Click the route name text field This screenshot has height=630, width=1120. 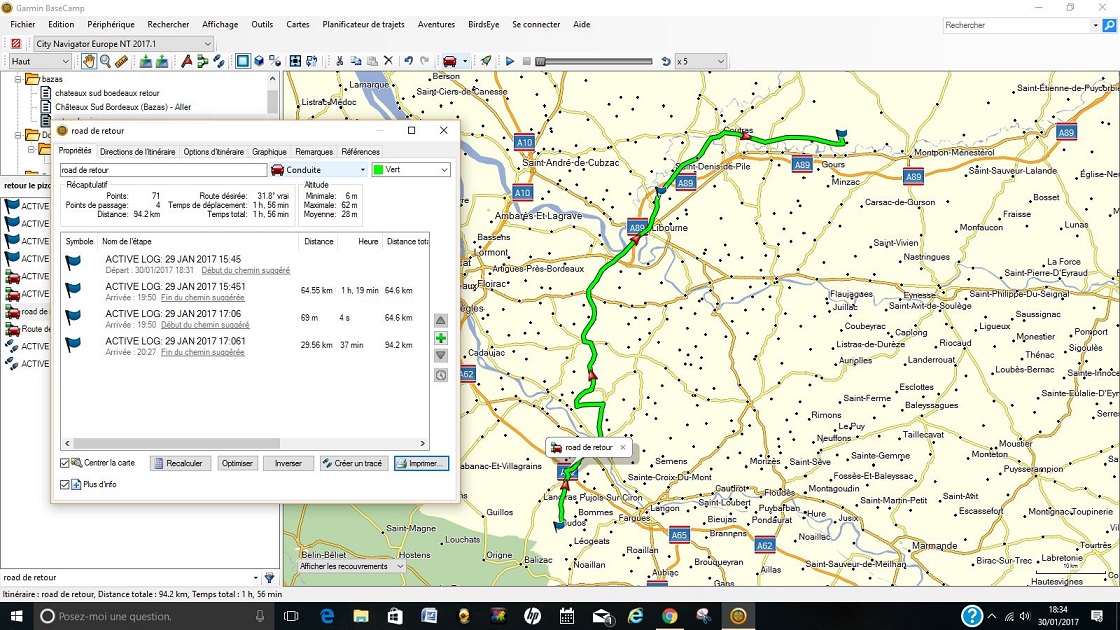(162, 170)
